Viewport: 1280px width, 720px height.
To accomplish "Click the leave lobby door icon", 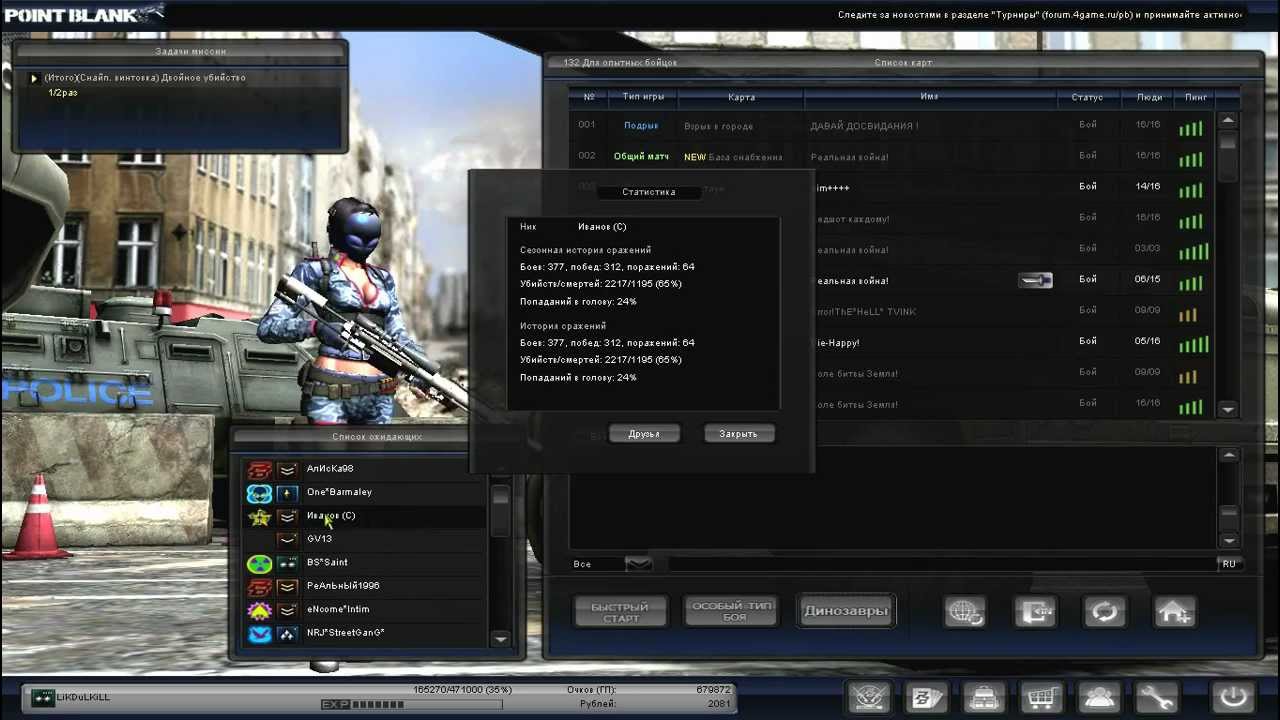I will point(1035,611).
